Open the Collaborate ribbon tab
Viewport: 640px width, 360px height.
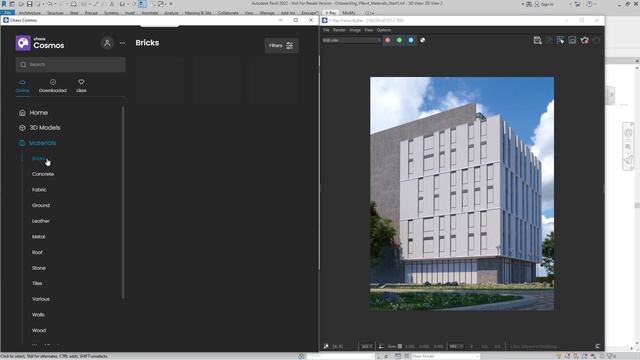(228, 13)
